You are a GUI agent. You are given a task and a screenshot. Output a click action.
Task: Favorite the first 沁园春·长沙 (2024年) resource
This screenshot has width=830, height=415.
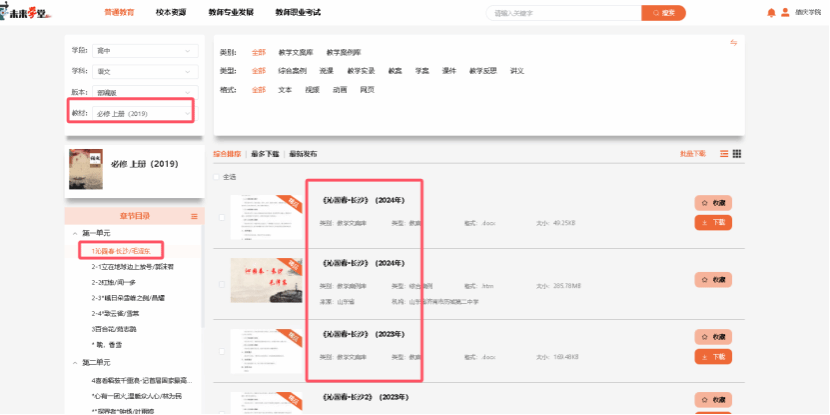click(714, 202)
